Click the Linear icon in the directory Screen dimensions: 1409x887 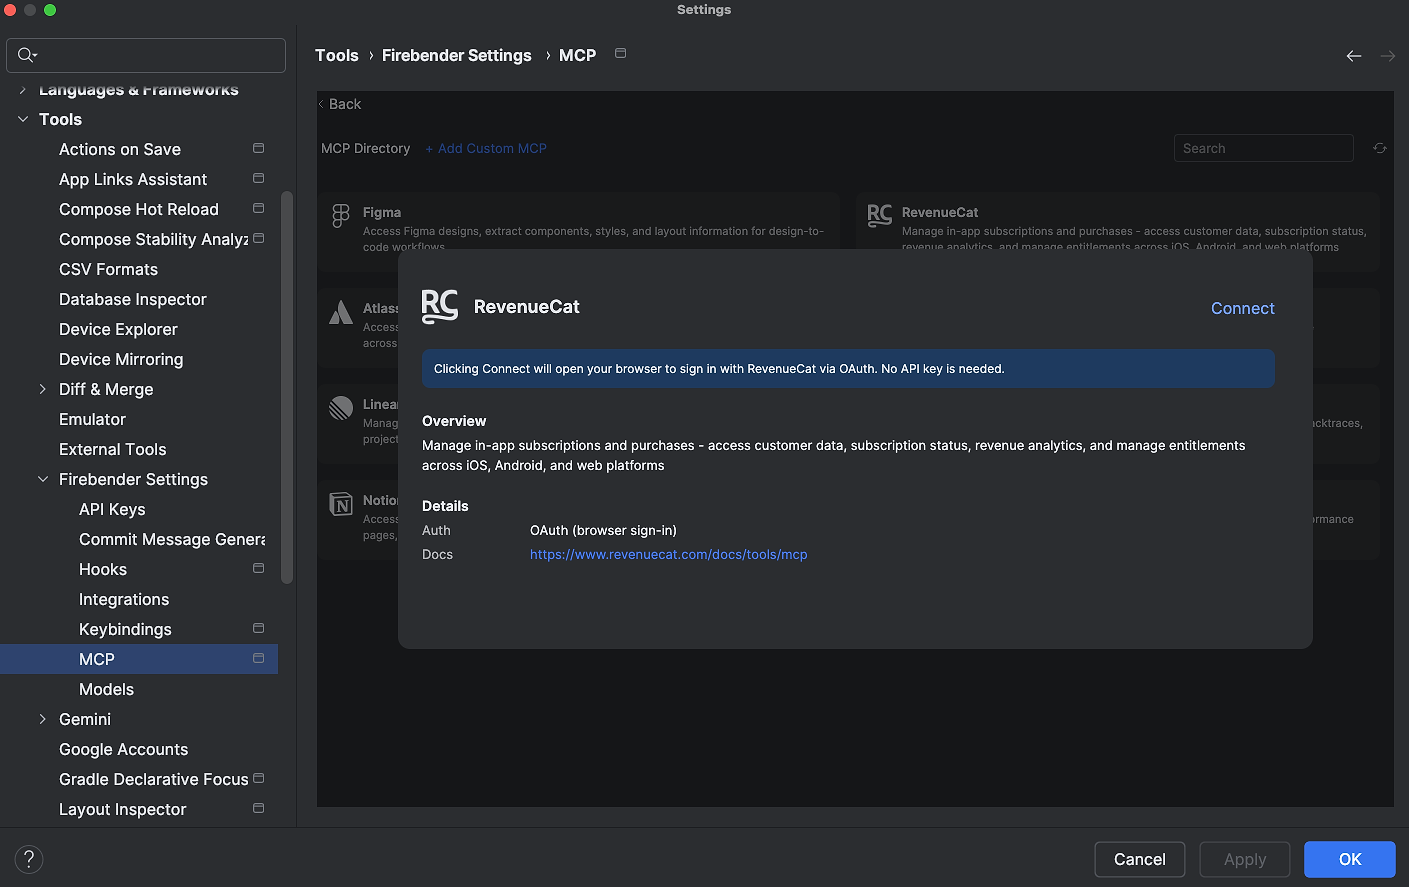pos(341,408)
